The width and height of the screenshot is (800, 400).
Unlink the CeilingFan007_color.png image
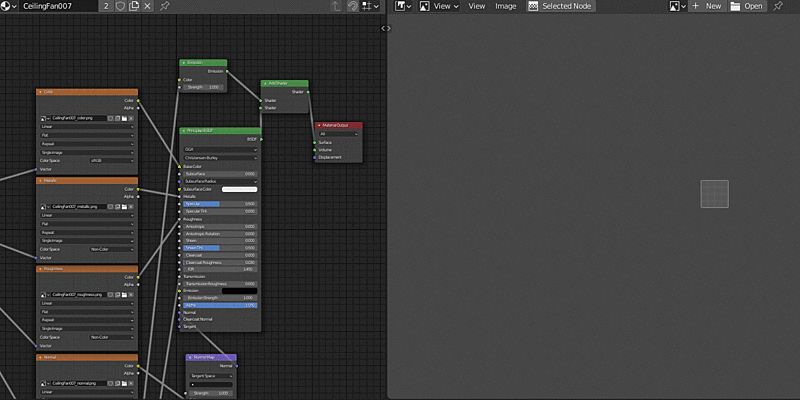coord(131,118)
